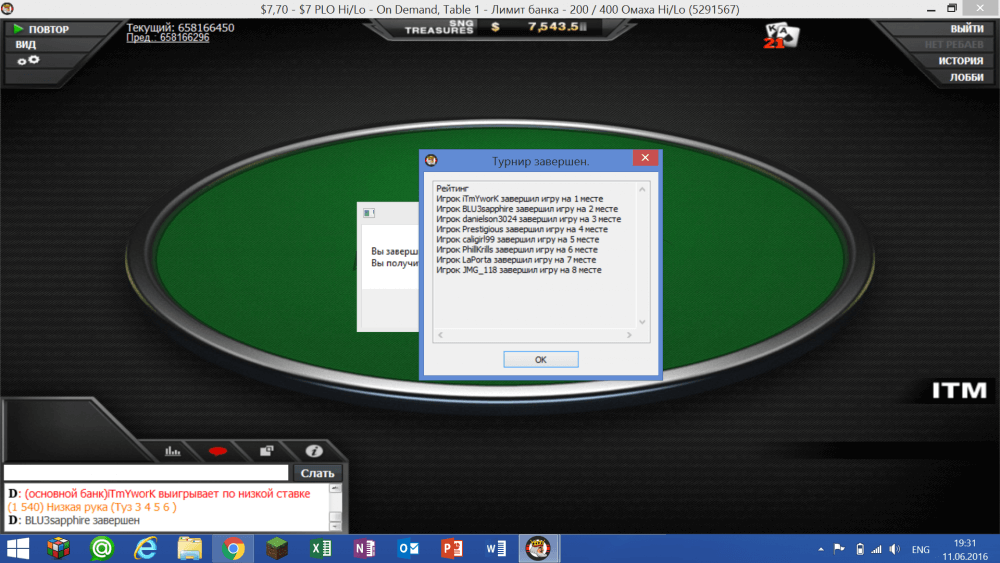
Task: Close the Турнир завершен dialog
Action: [x=645, y=160]
